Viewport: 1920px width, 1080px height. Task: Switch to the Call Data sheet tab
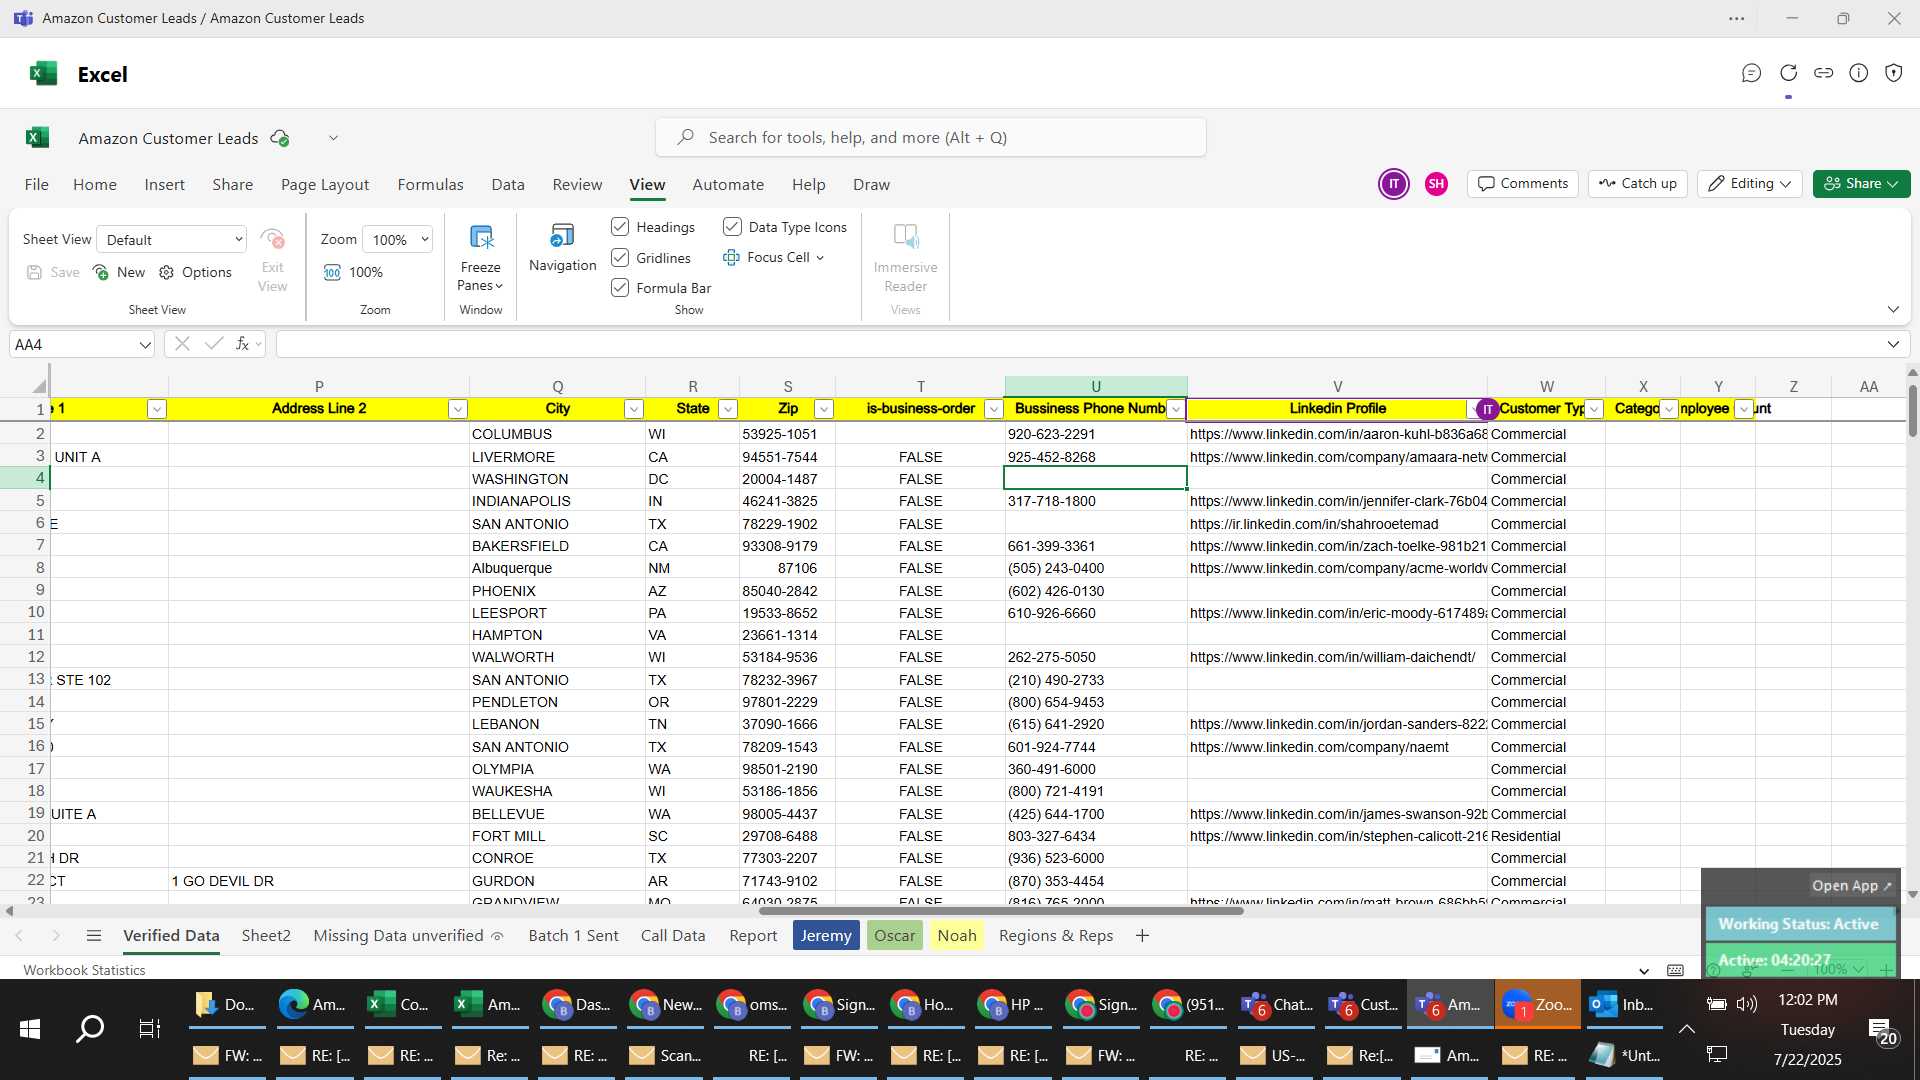tap(673, 935)
